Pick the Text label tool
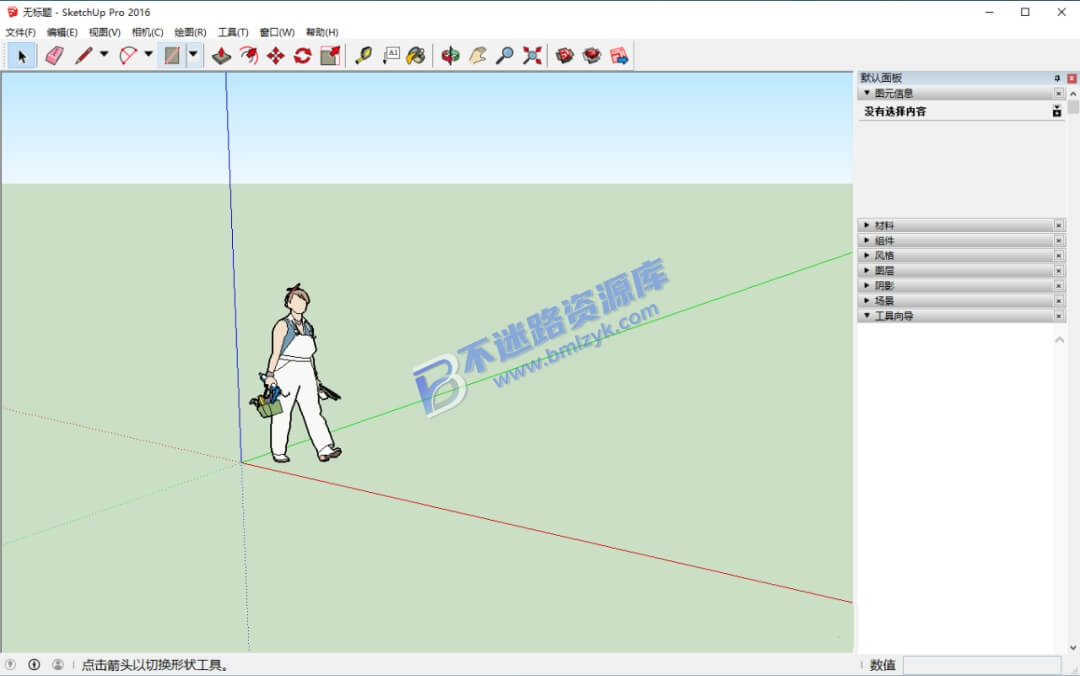This screenshot has height=676, width=1080. [x=391, y=56]
